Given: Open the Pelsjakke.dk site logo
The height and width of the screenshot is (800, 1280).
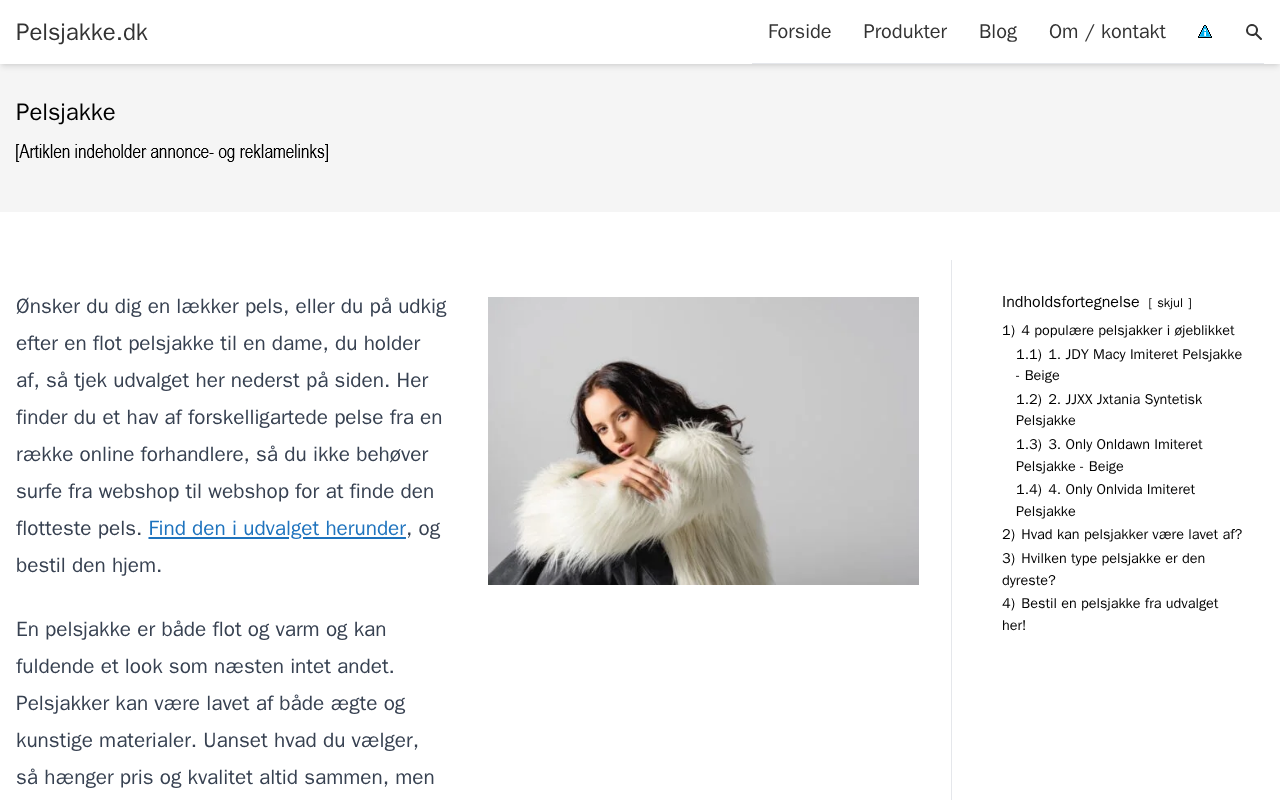Looking at the screenshot, I should click(x=82, y=32).
